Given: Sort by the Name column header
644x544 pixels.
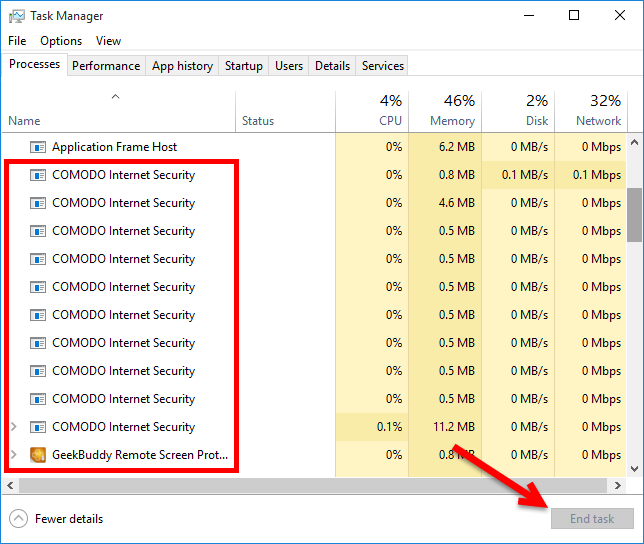Looking at the screenshot, I should pyautogui.click(x=119, y=112).
